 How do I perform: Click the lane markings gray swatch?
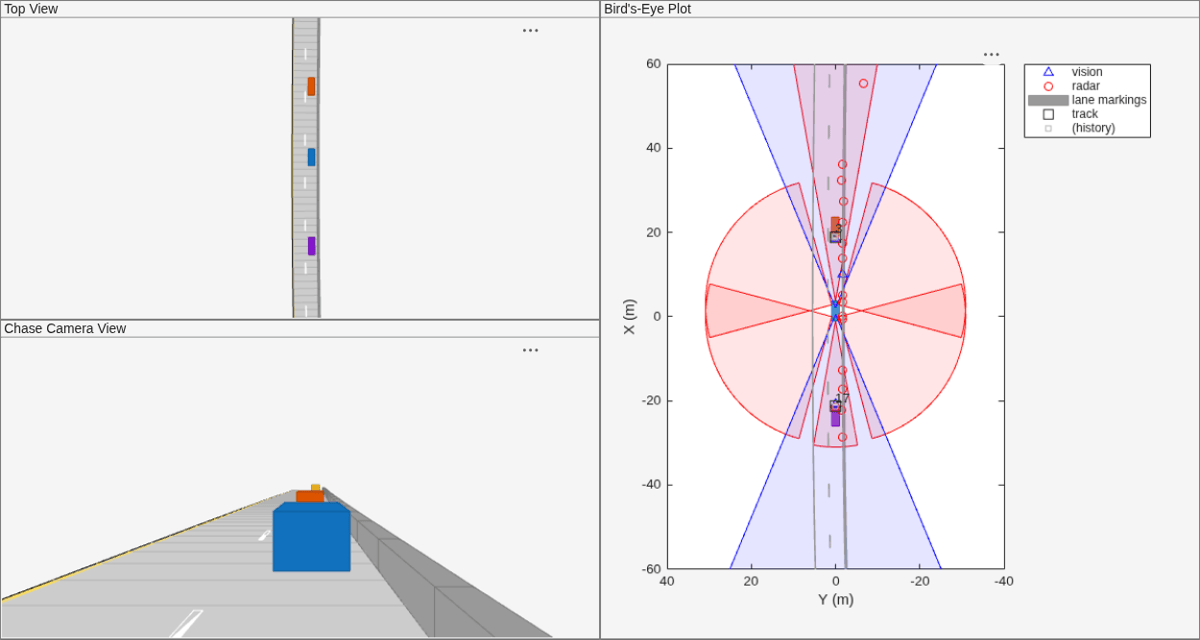tap(1048, 100)
